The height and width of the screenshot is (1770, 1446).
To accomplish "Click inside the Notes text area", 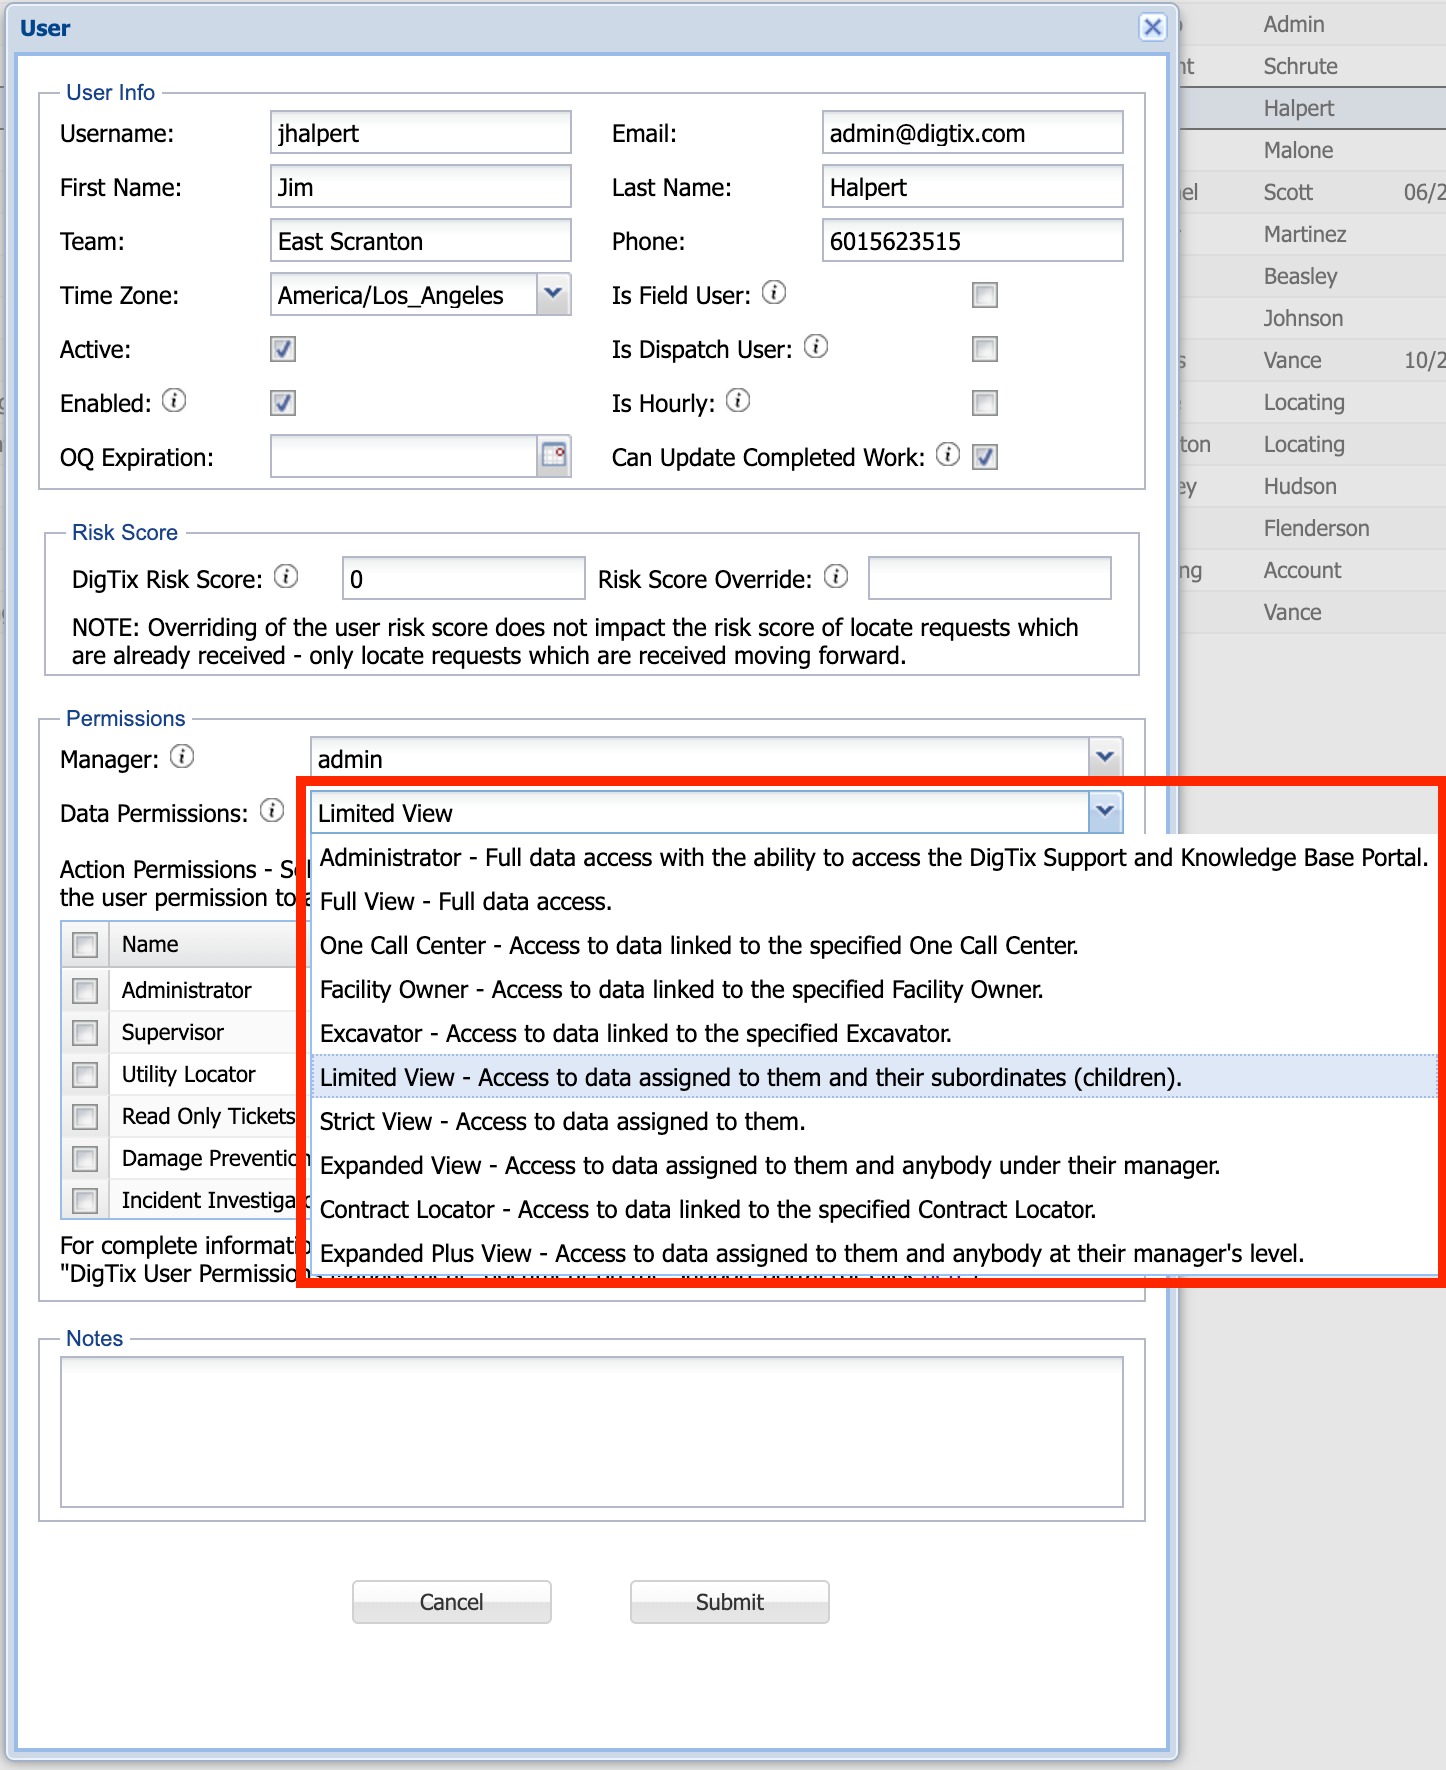I will click(592, 1432).
